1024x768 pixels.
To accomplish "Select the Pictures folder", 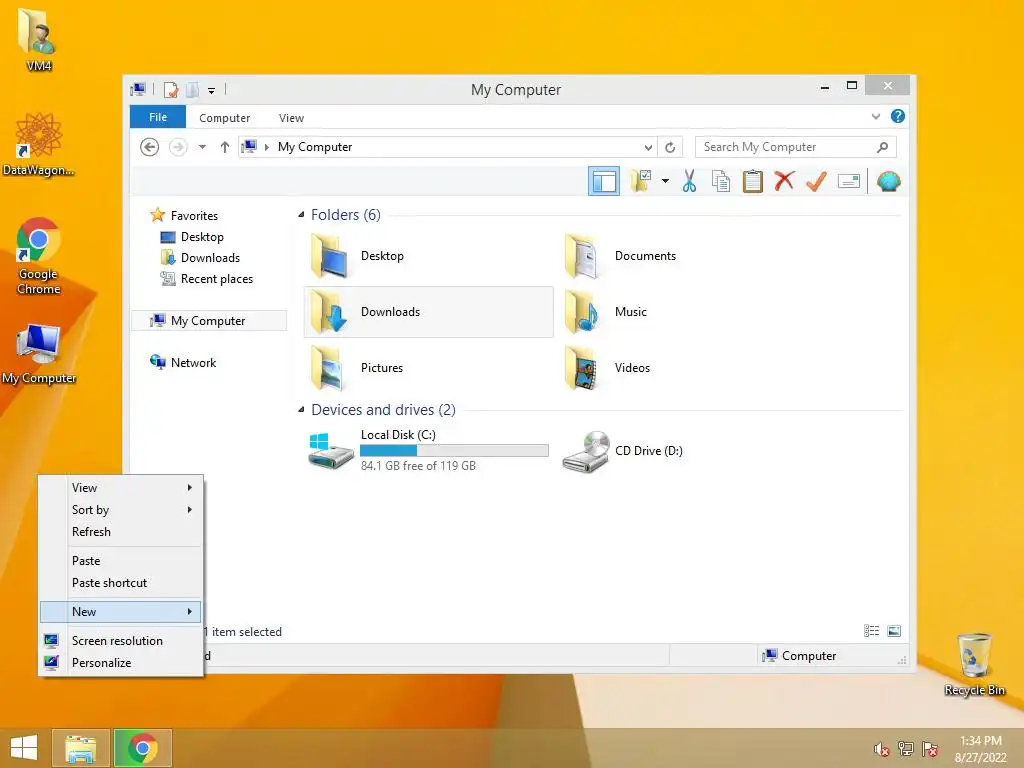I will click(428, 368).
